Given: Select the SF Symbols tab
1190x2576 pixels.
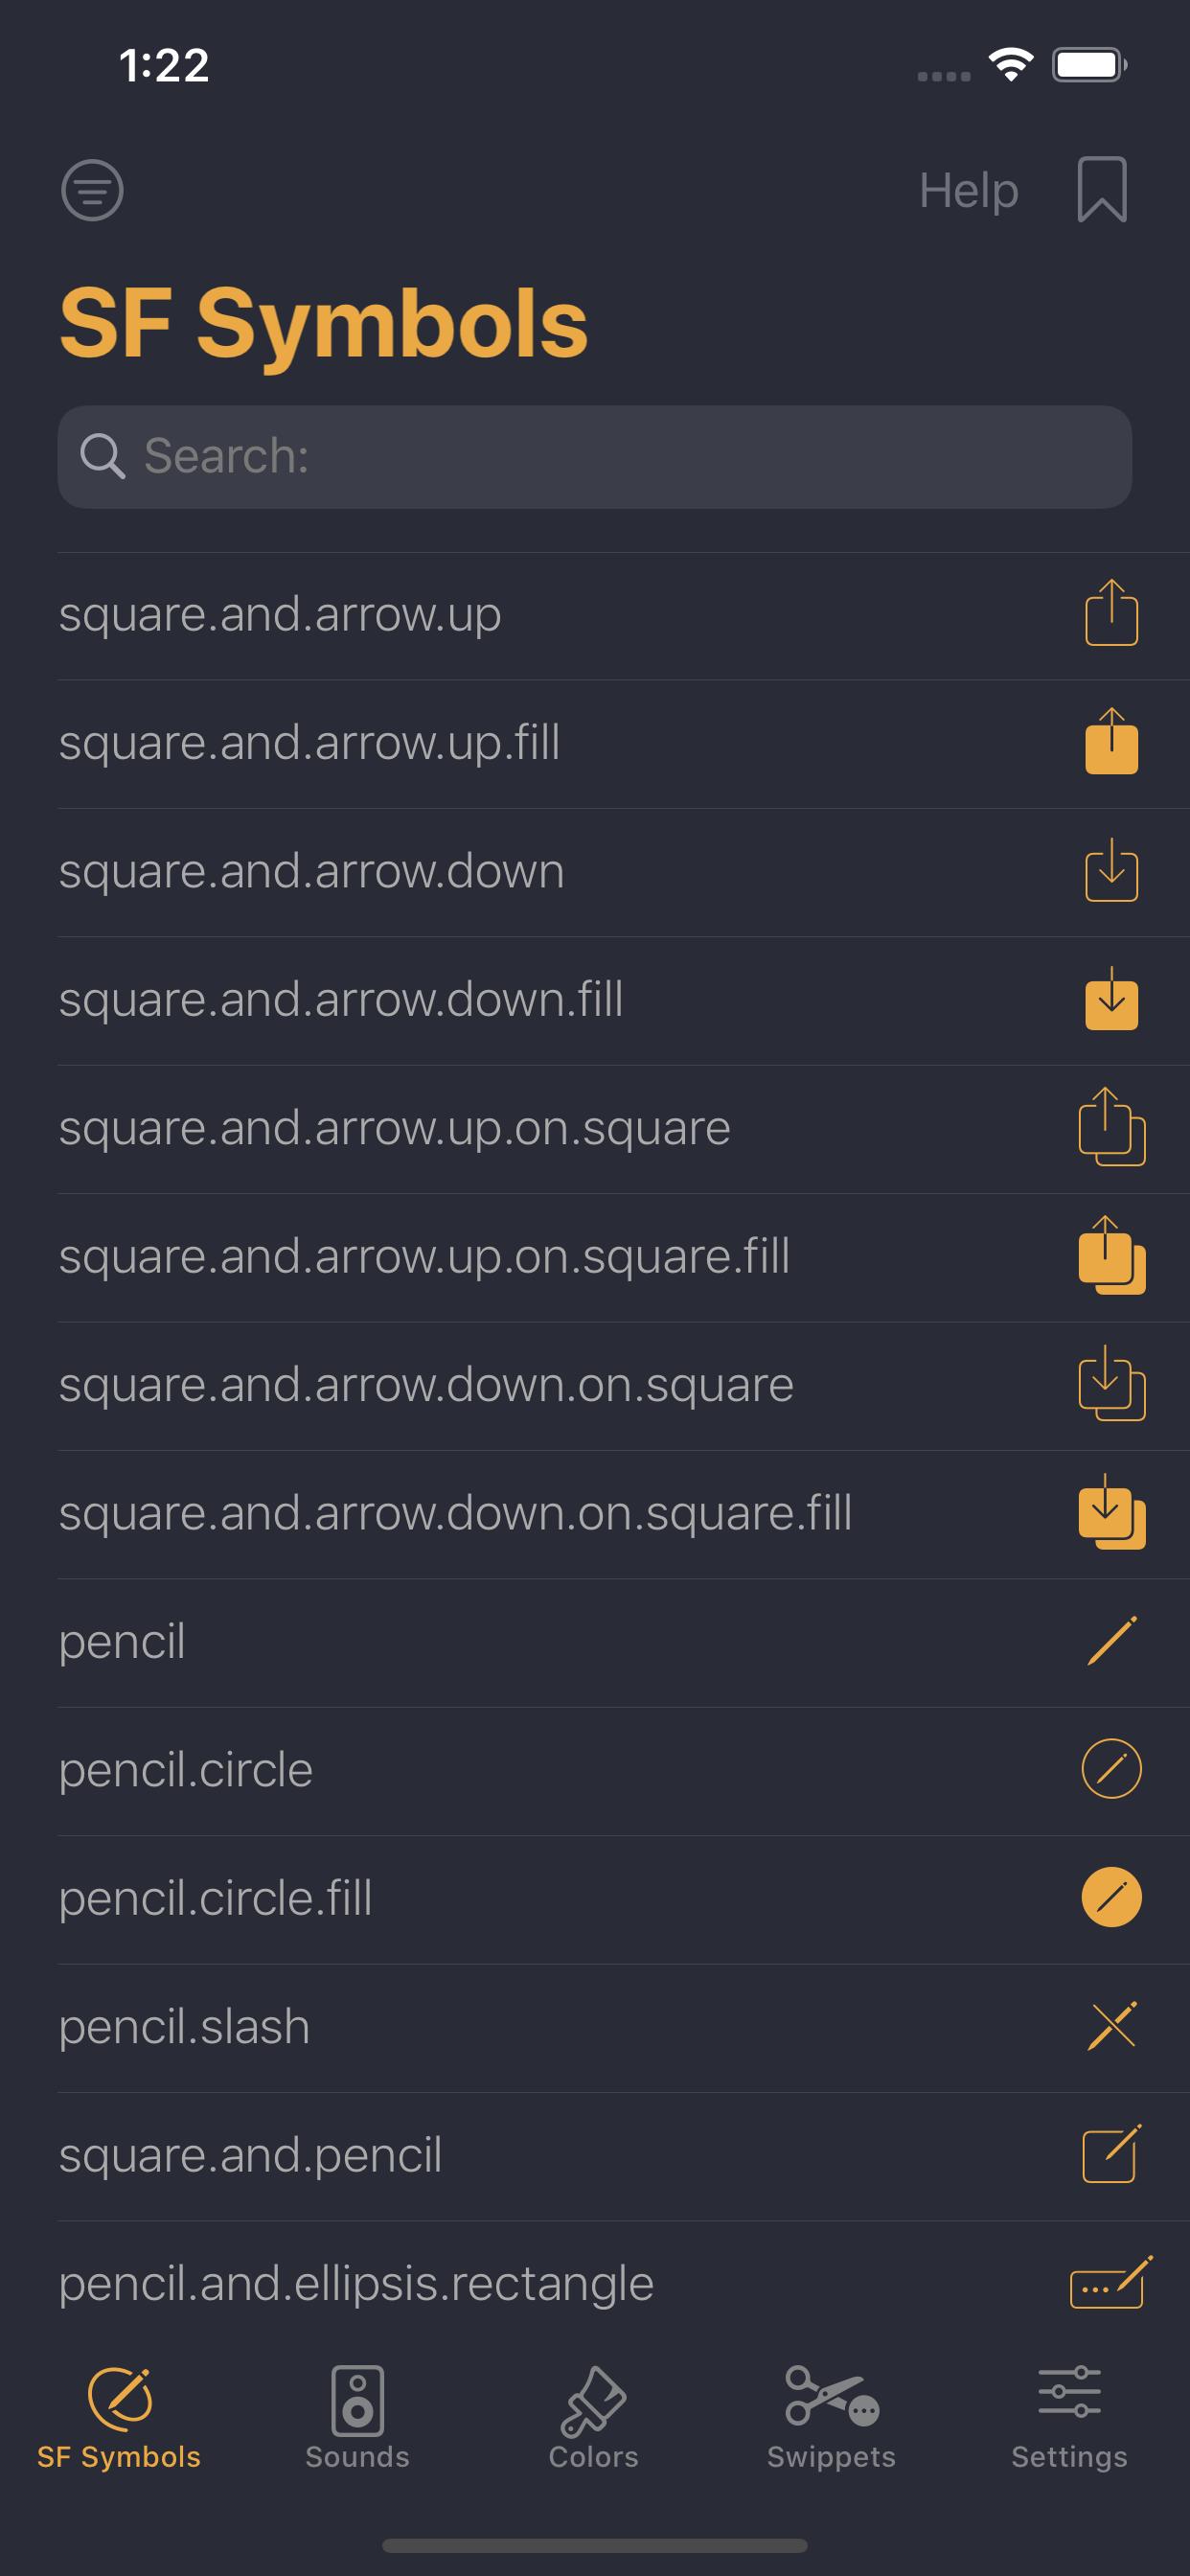Looking at the screenshot, I should tap(119, 2416).
